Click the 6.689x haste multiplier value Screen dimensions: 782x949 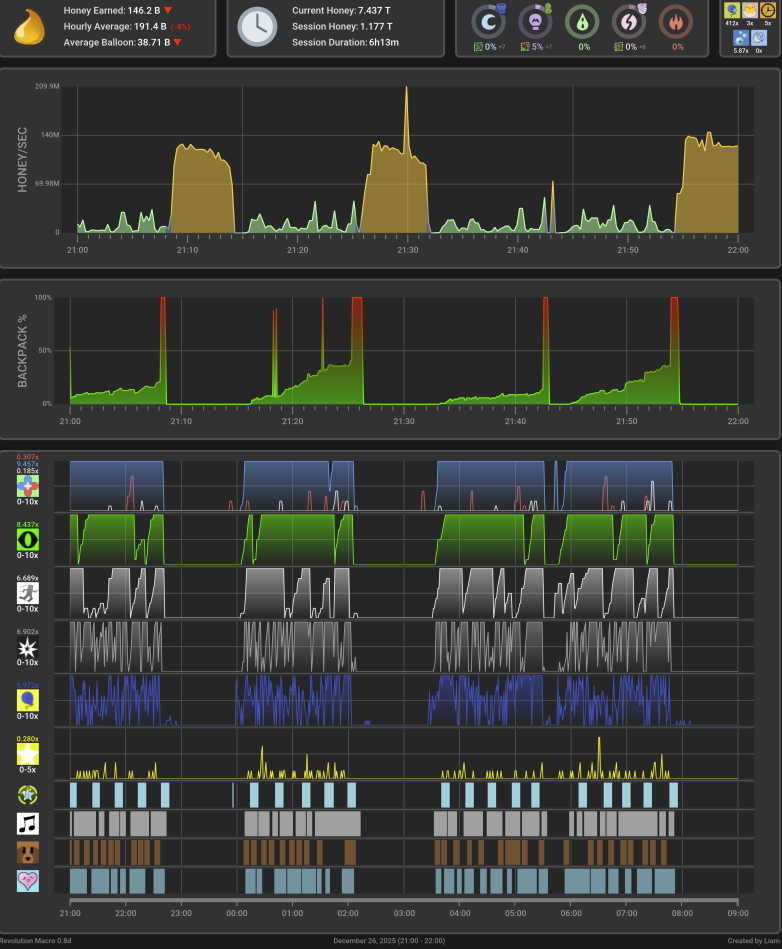[x=27, y=578]
